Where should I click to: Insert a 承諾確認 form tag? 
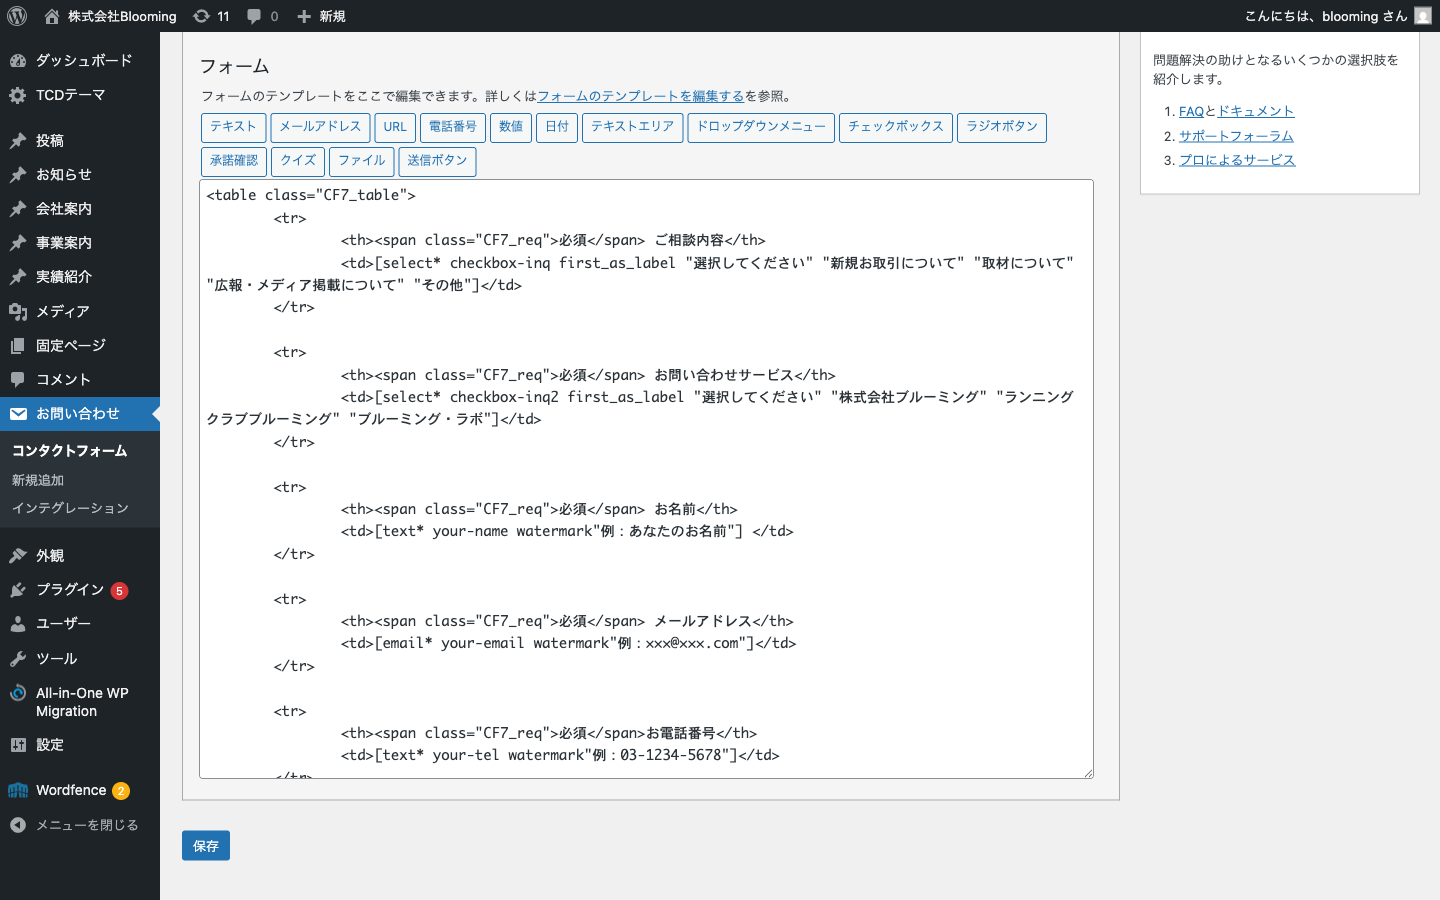(234, 161)
